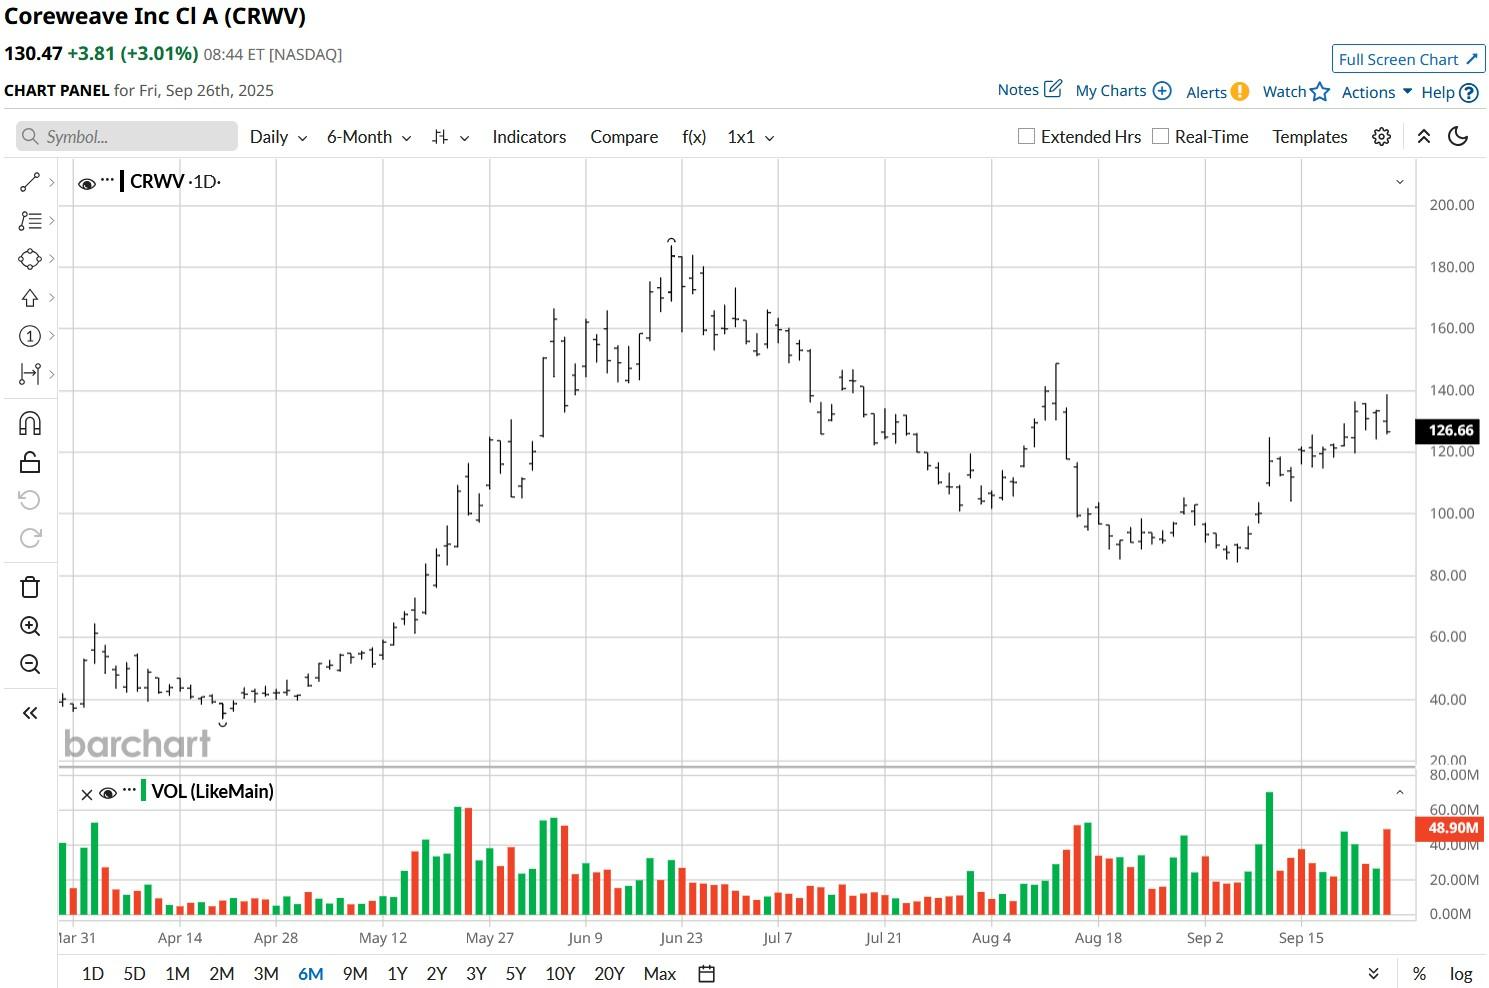
Task: Open Templates menu
Action: click(1310, 137)
